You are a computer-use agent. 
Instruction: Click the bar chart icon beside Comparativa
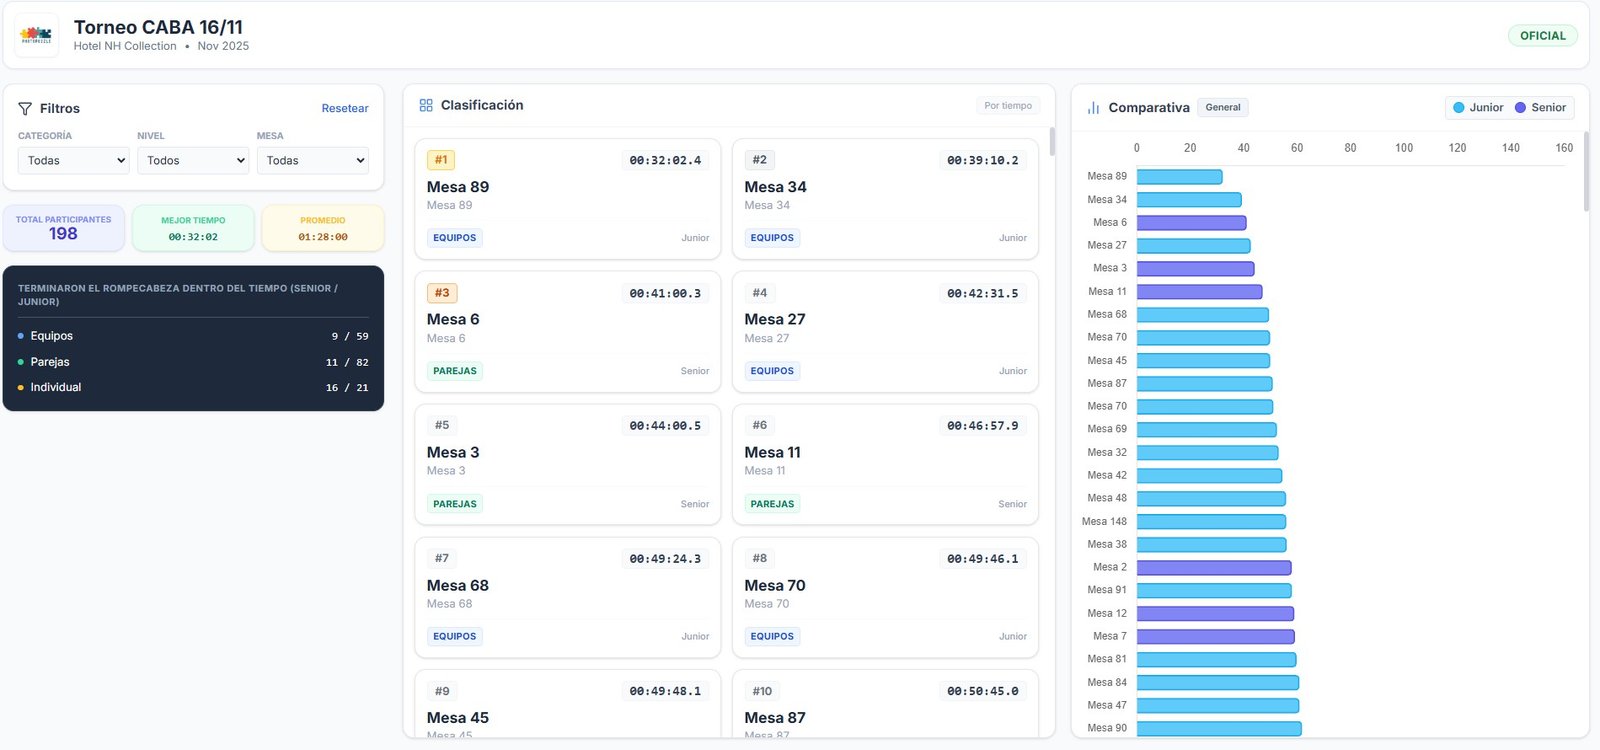point(1093,108)
